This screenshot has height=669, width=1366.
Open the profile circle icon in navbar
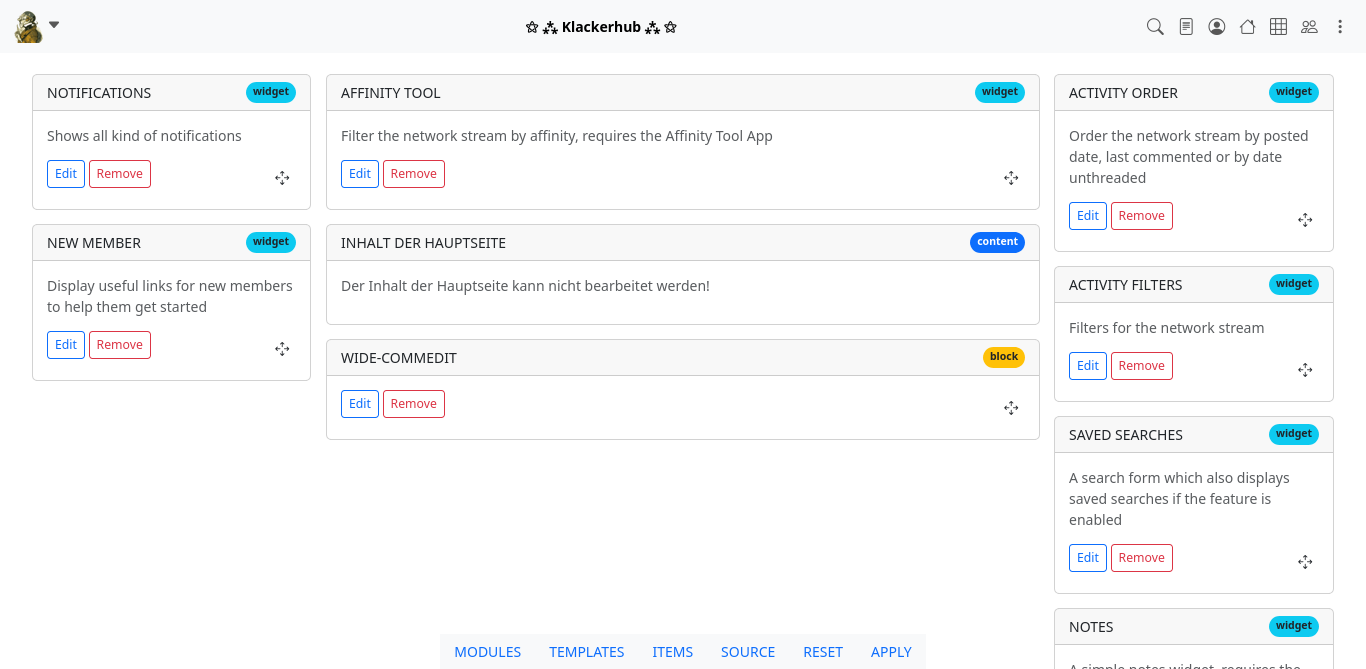pos(1217,27)
